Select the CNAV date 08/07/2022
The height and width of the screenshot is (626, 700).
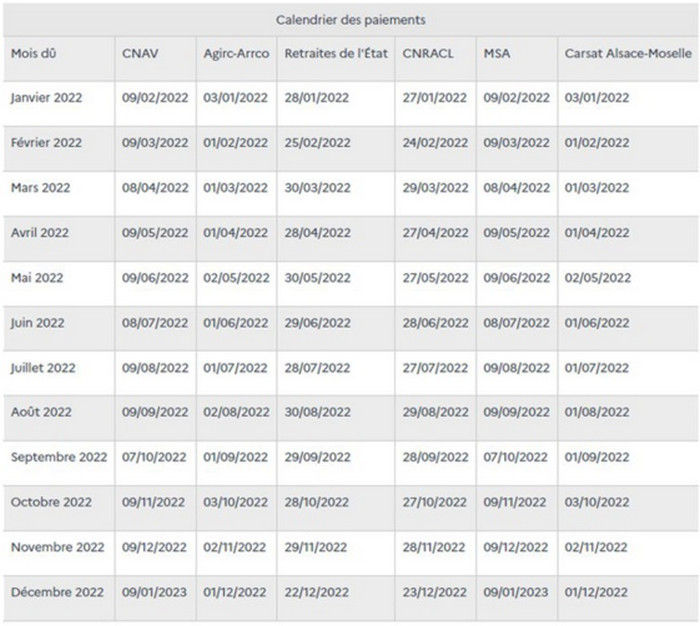coord(155,323)
